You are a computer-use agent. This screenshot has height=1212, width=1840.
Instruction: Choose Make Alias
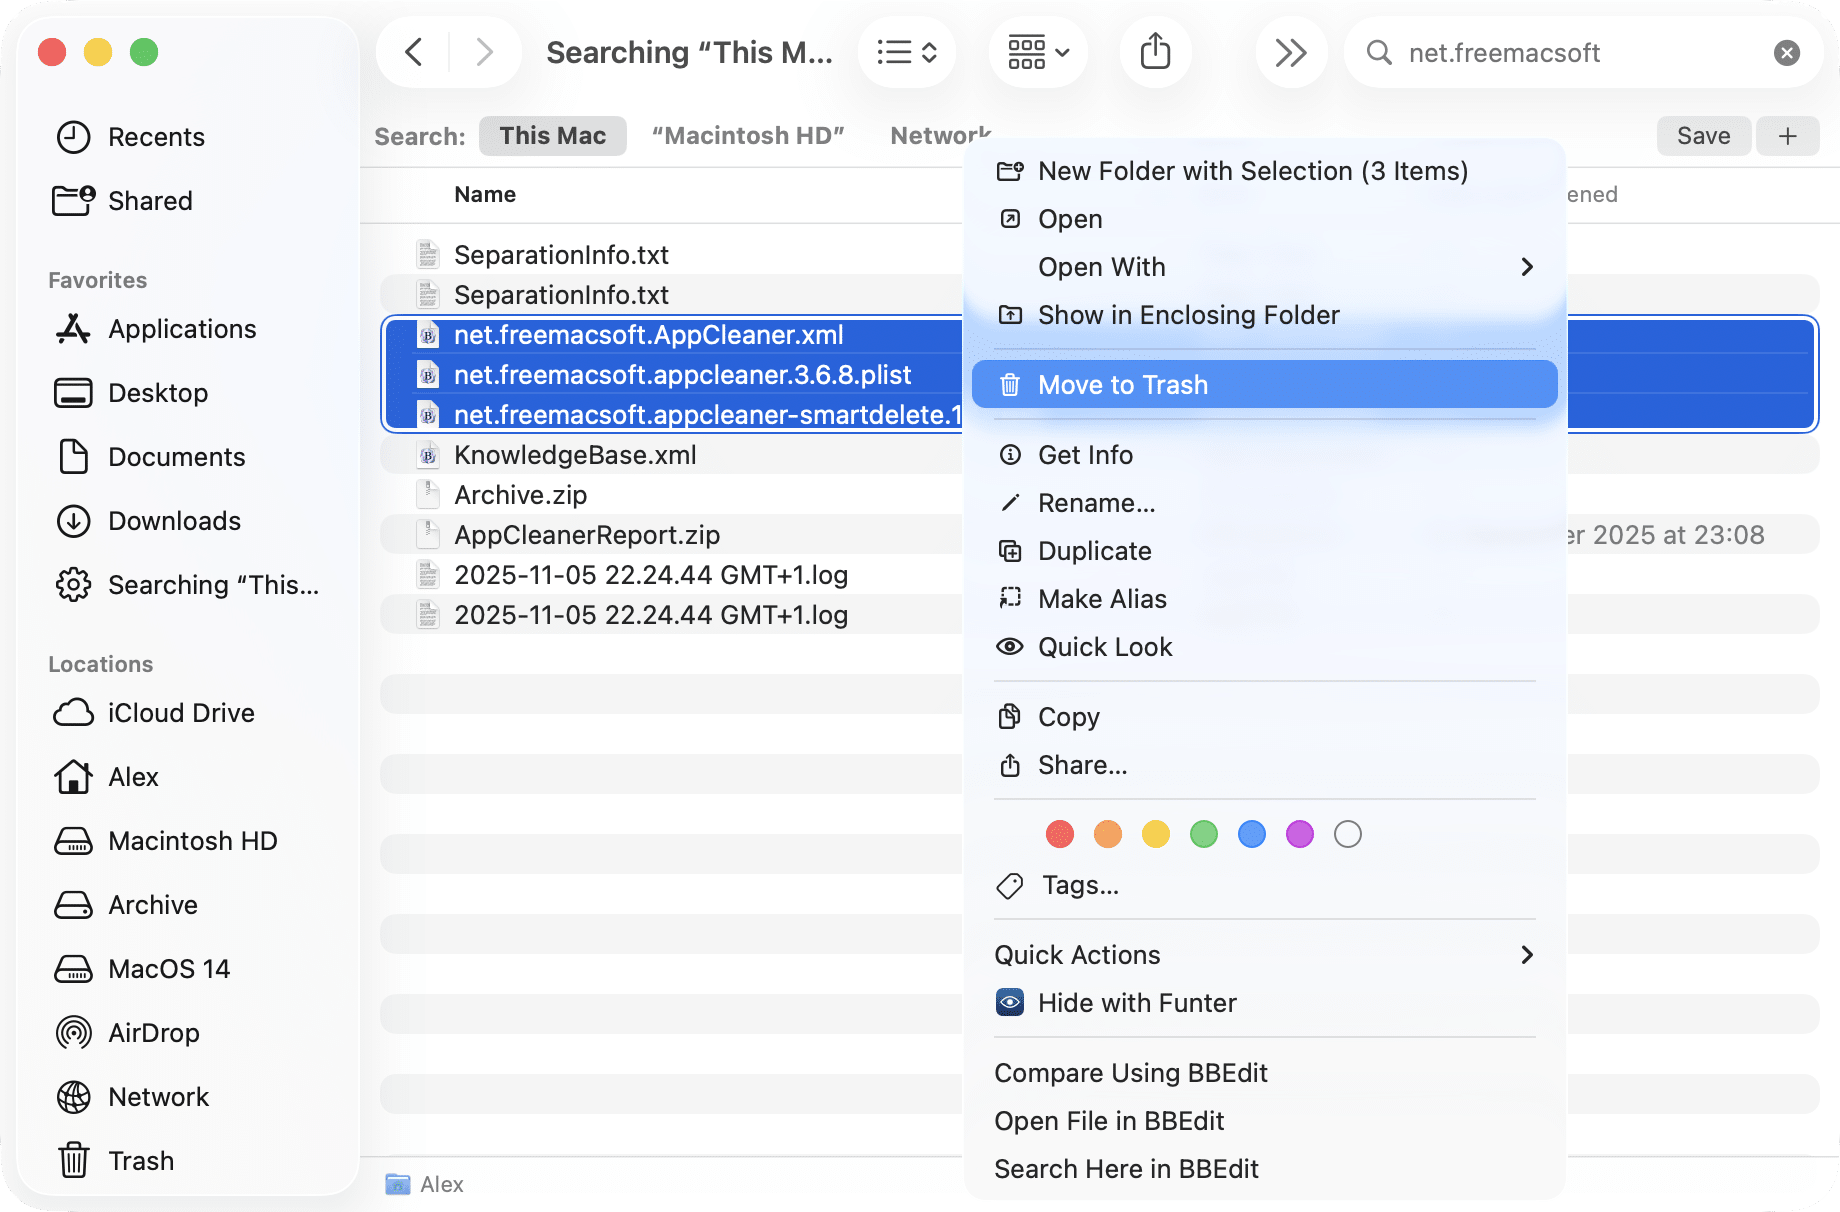(1264, 599)
